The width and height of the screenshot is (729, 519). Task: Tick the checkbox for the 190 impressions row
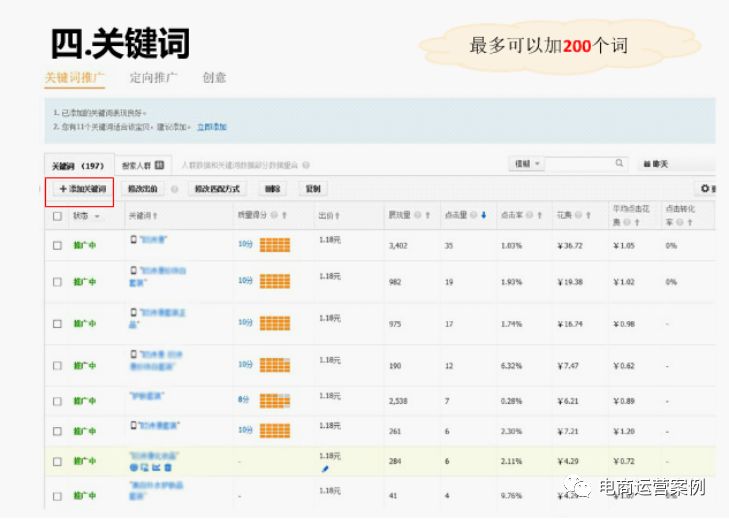57,366
